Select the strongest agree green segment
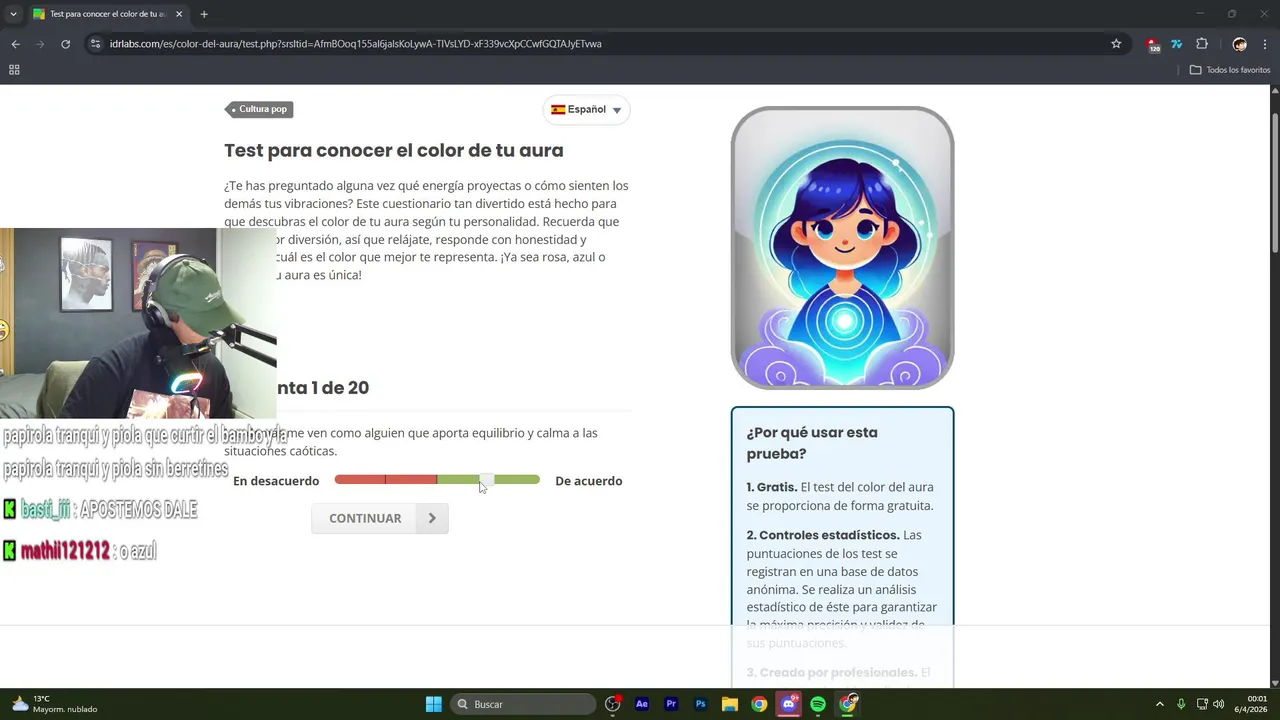The height and width of the screenshot is (720, 1280). pos(514,480)
